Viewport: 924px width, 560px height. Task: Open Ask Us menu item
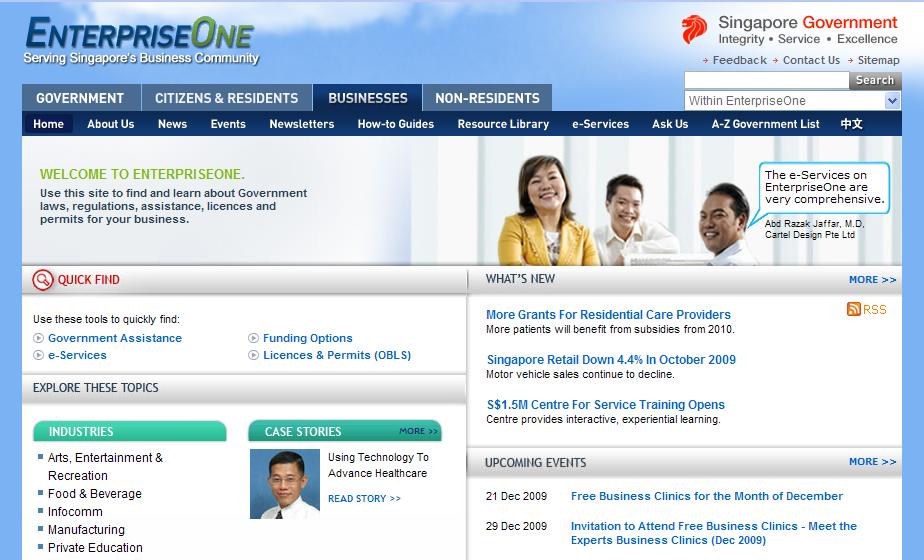pyautogui.click(x=670, y=124)
